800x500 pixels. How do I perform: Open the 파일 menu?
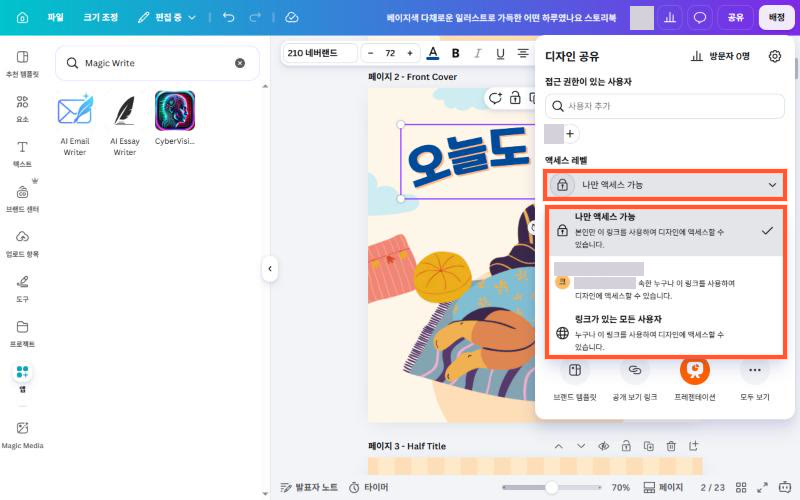click(x=55, y=17)
